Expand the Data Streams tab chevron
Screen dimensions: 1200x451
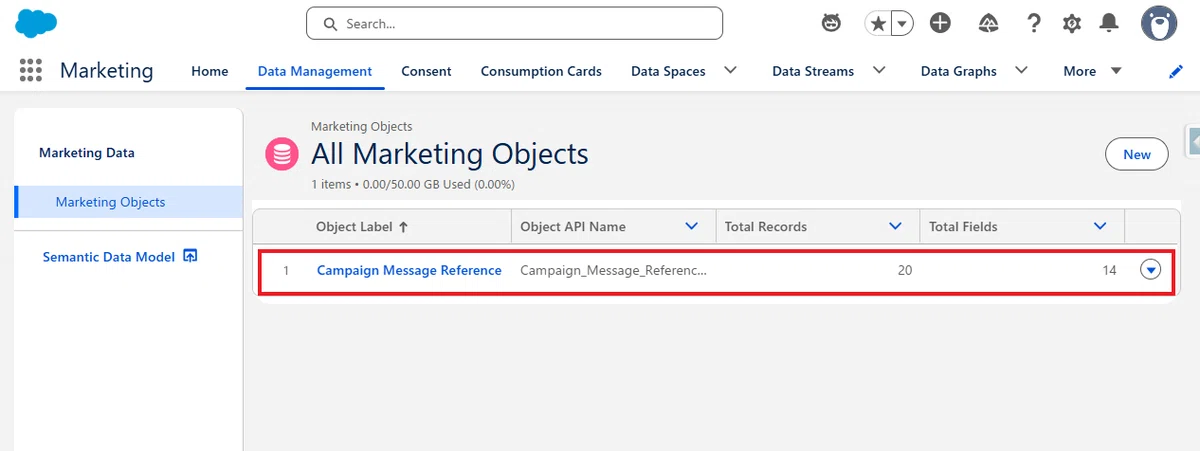(879, 70)
